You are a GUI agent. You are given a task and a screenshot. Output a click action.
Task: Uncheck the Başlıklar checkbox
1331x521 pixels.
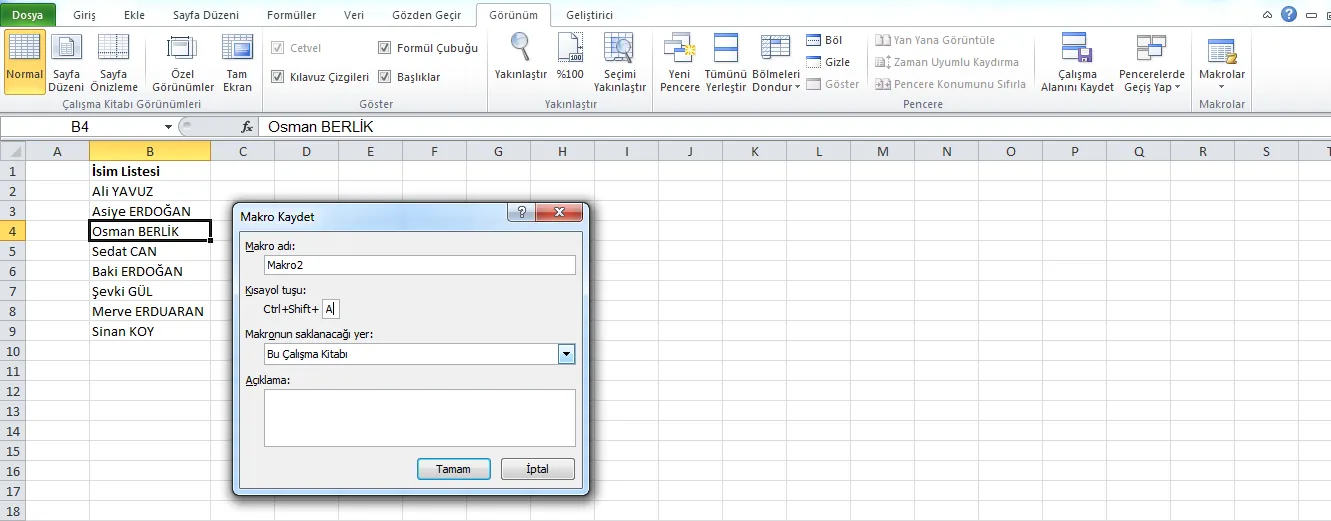(385, 77)
